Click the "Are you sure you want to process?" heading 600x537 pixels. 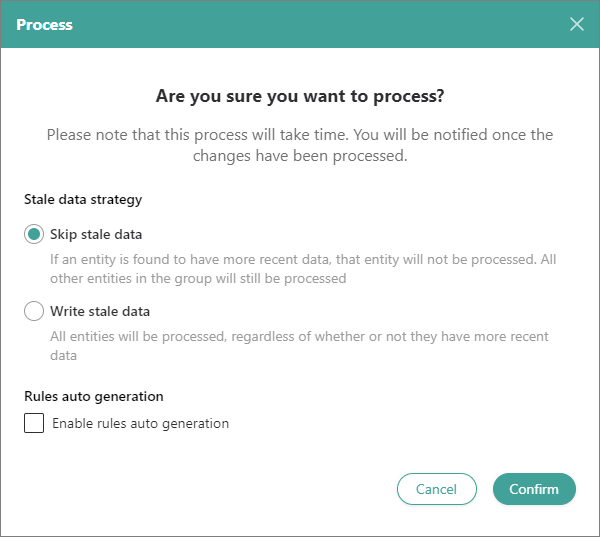pos(300,97)
